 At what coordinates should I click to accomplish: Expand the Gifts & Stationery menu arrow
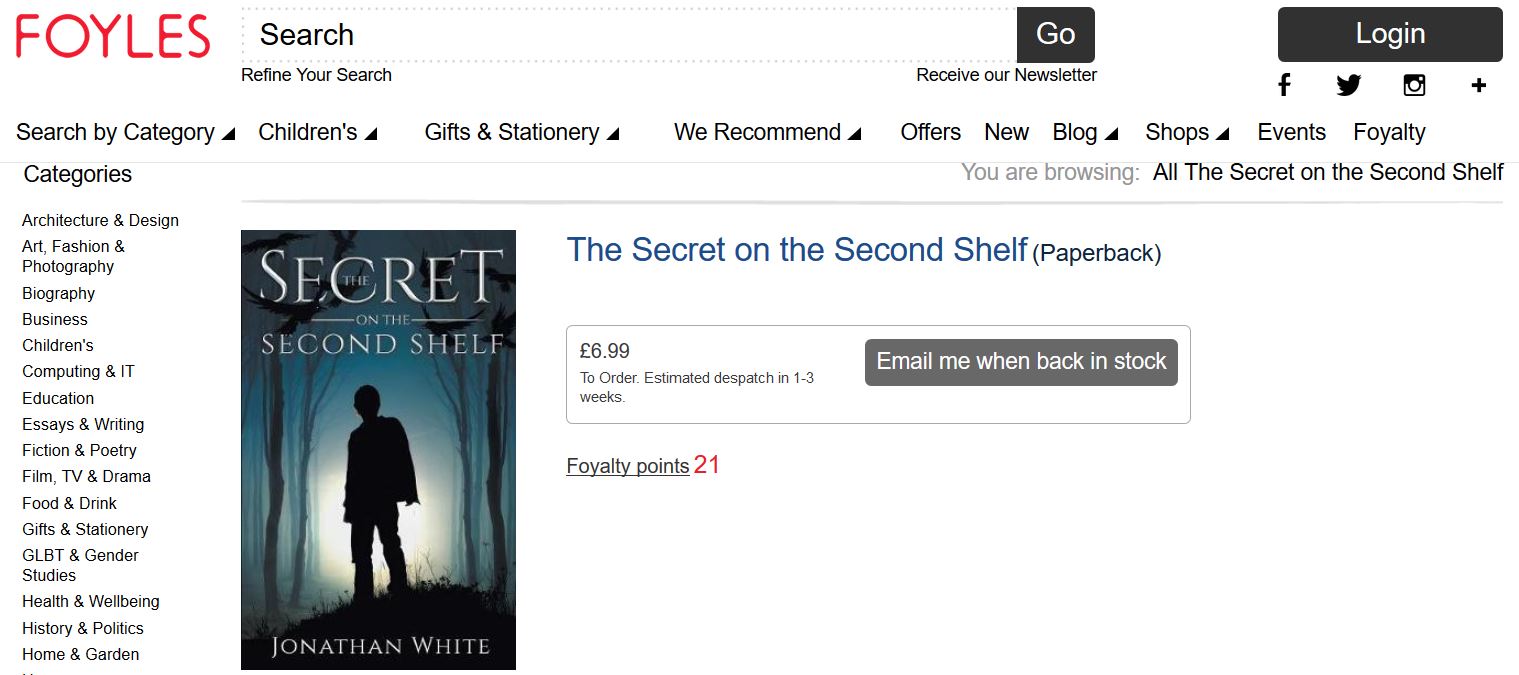[x=613, y=134]
